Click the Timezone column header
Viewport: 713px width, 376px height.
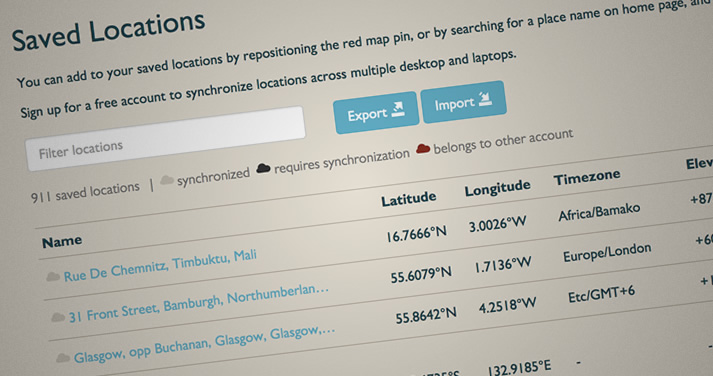[587, 177]
